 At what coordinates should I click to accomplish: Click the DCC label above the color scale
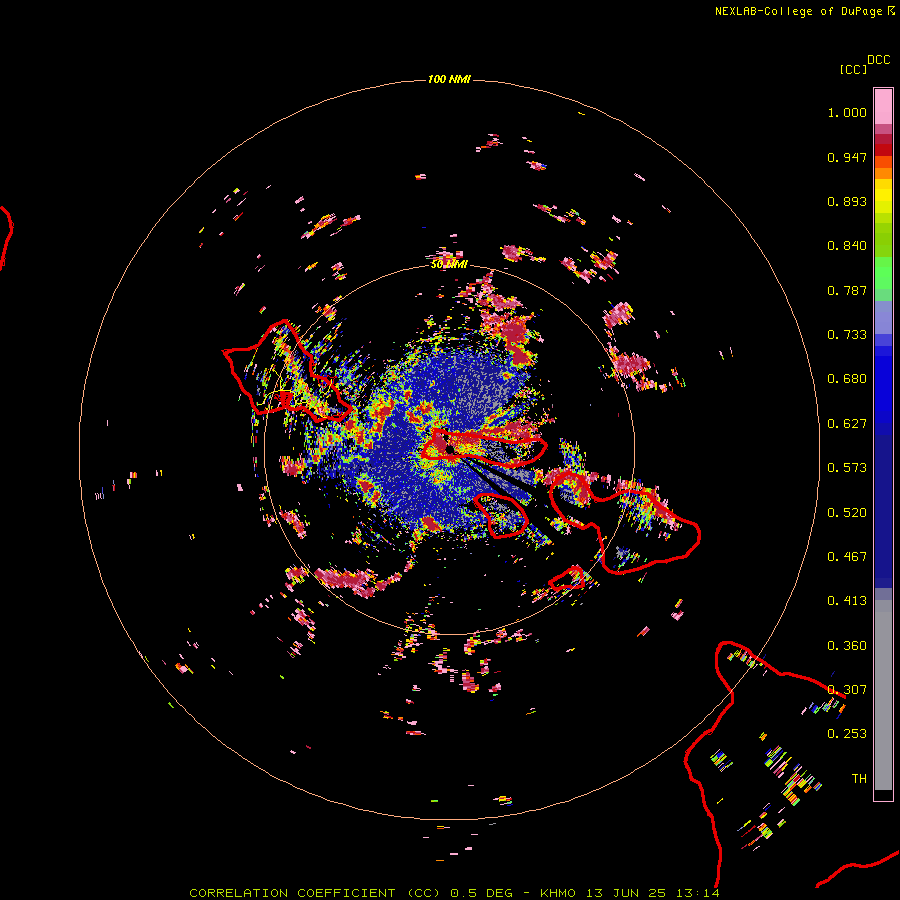(879, 60)
